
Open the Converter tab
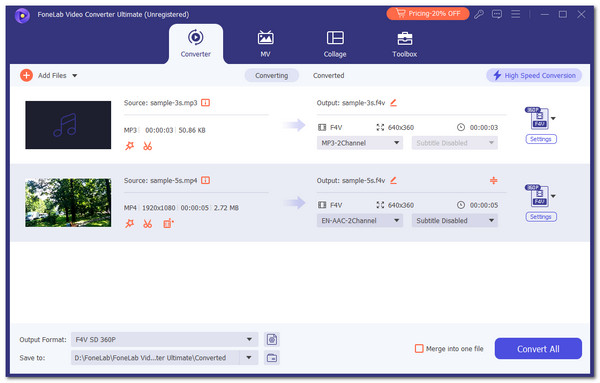click(196, 44)
